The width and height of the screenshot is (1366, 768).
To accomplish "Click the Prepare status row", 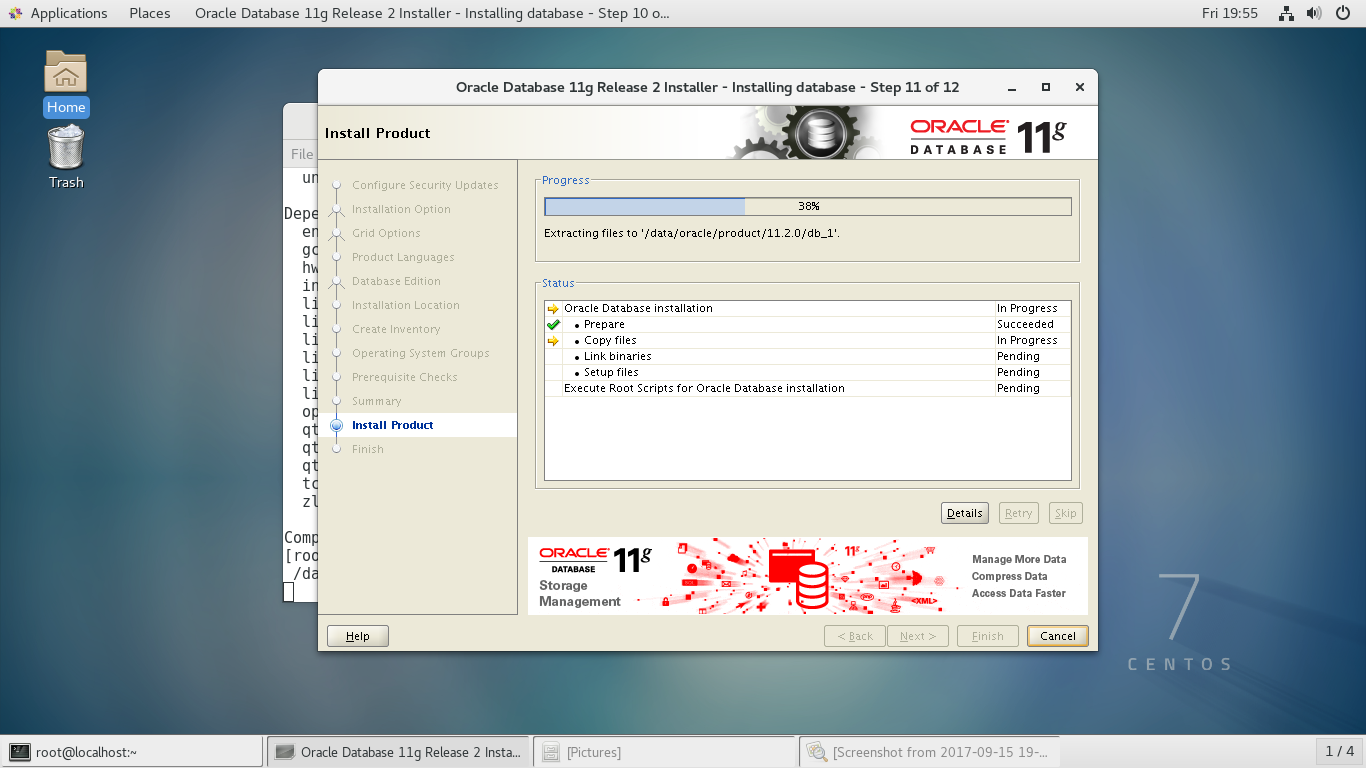I will (808, 324).
